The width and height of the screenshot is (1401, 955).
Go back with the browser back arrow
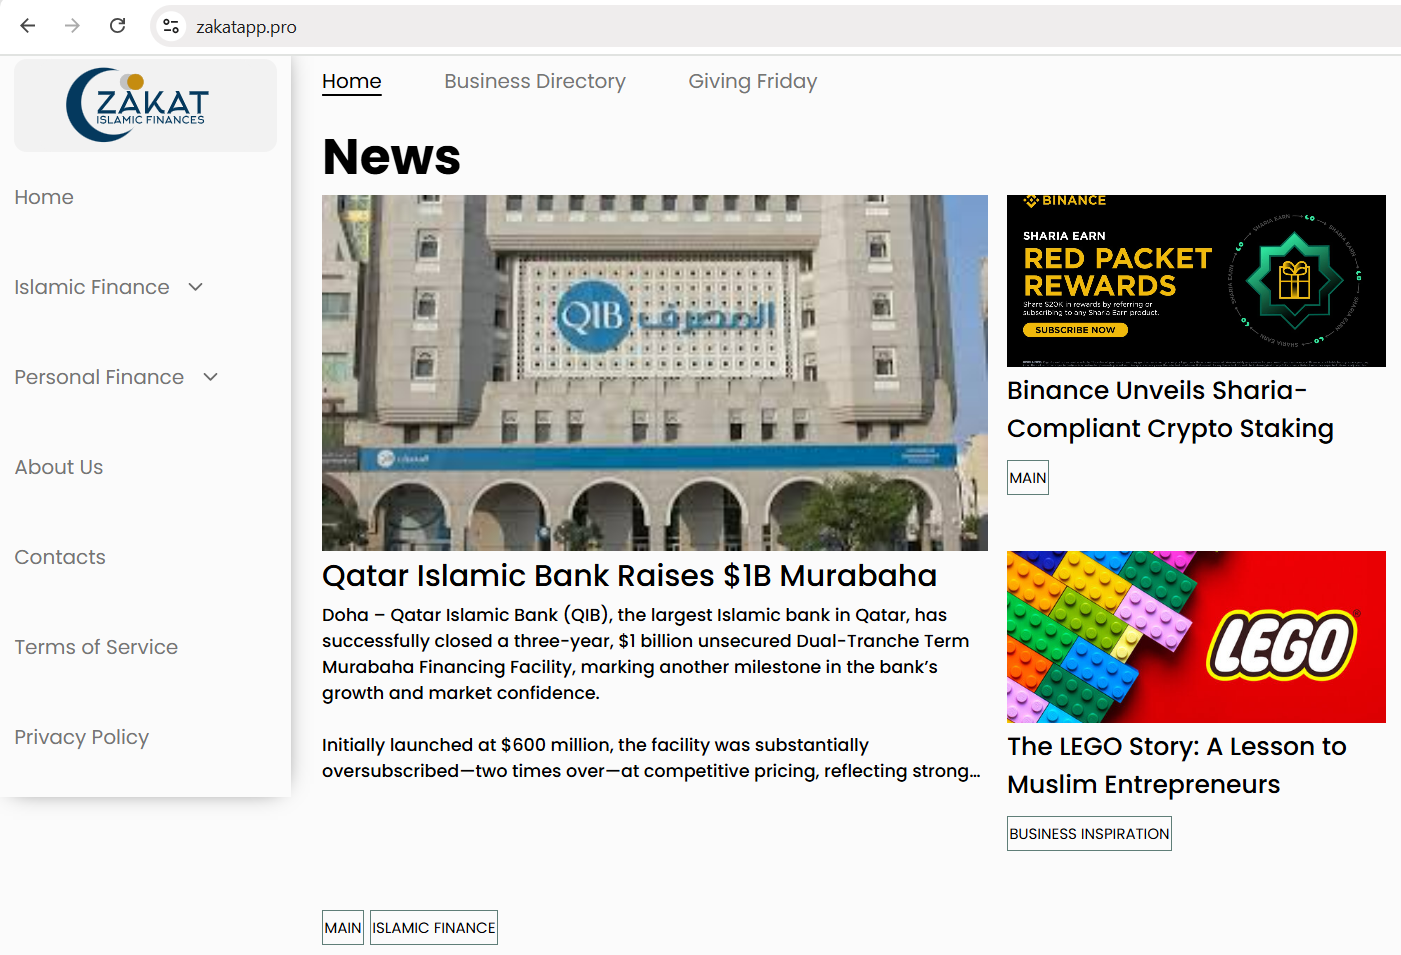28,26
